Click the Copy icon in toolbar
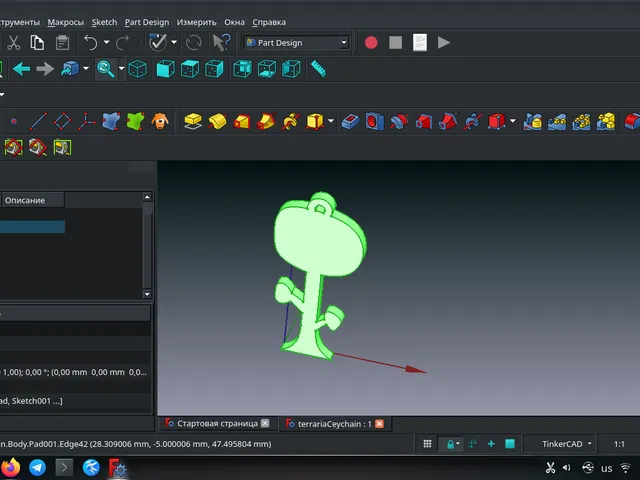The width and height of the screenshot is (640, 480). click(37, 42)
